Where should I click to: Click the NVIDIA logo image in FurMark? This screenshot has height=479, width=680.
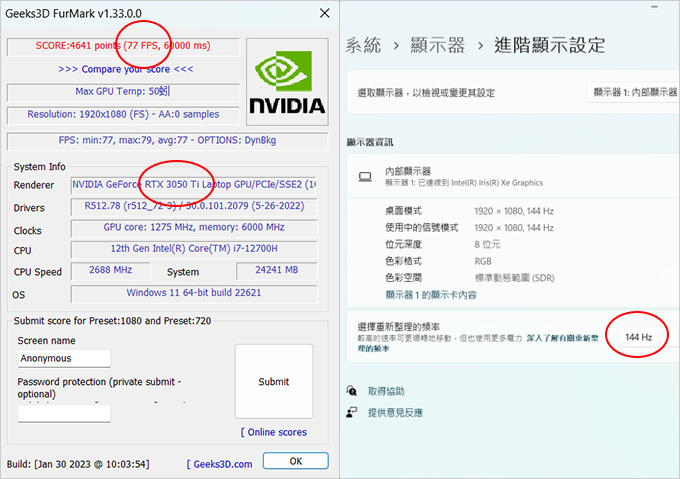point(287,82)
